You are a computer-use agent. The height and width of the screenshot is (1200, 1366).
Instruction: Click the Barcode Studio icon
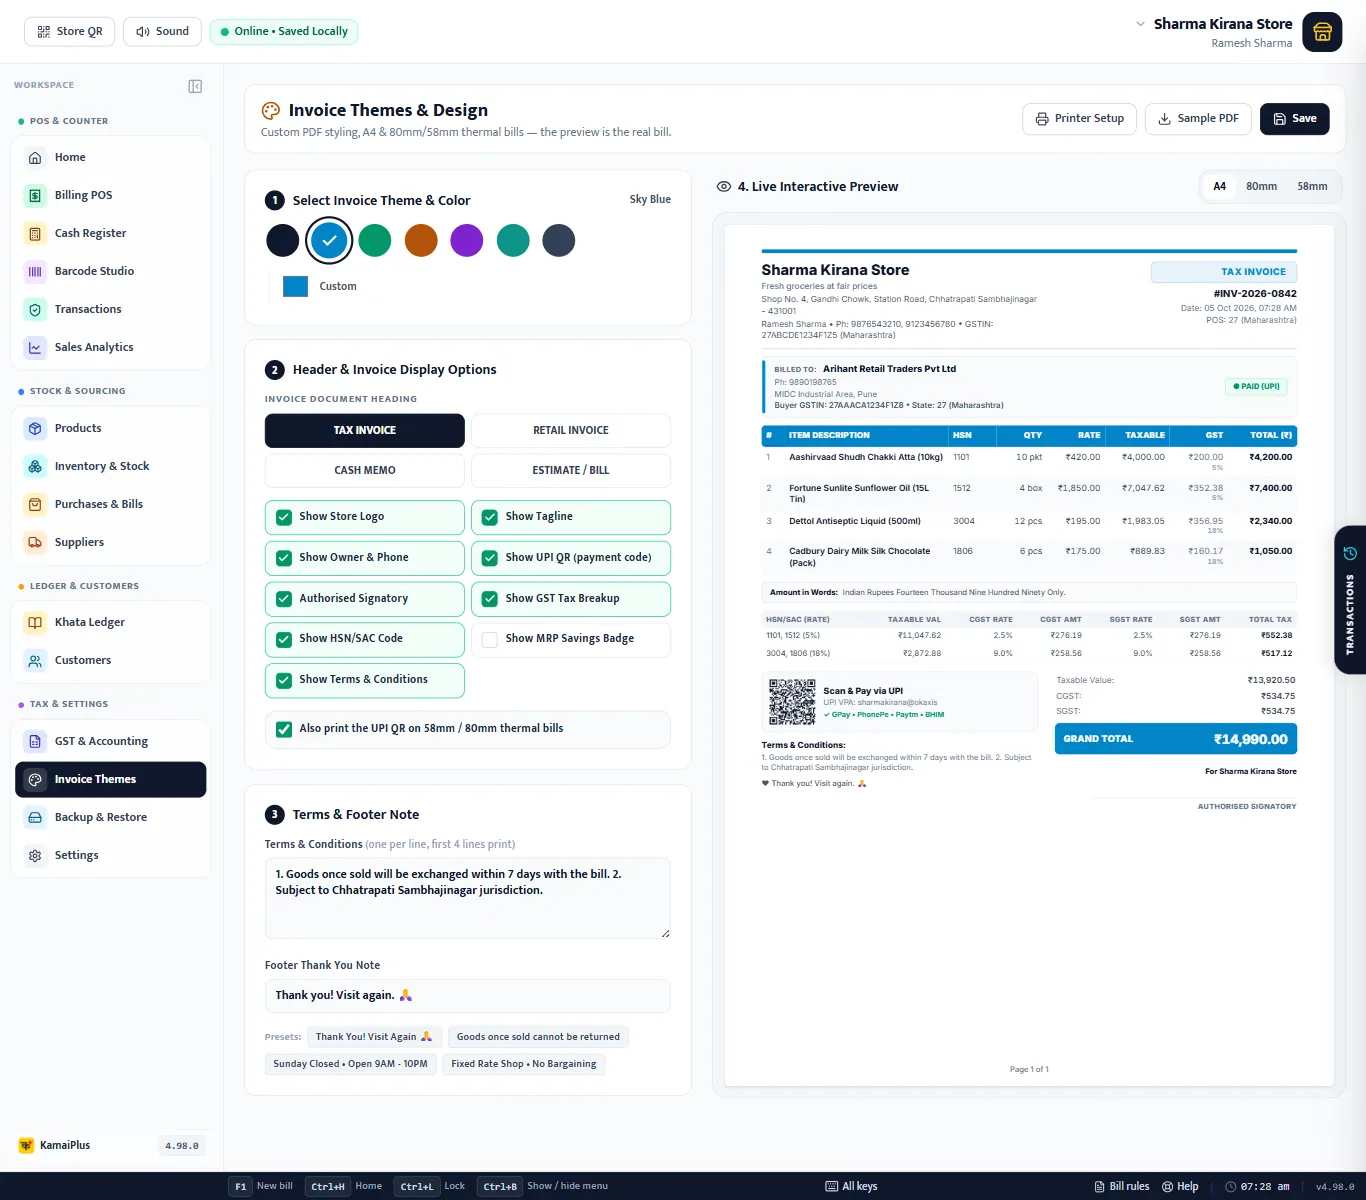(35, 271)
